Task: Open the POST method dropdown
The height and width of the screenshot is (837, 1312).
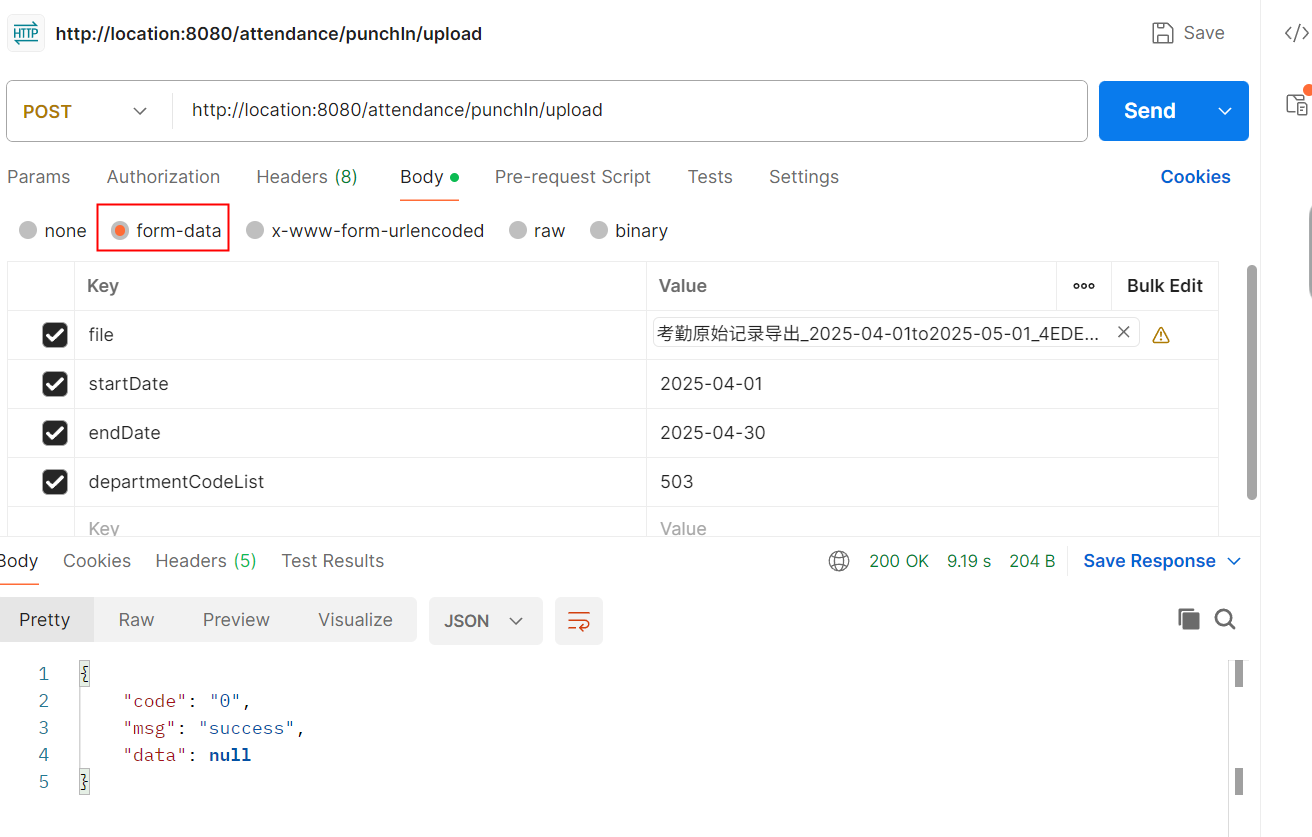Action: tap(86, 111)
